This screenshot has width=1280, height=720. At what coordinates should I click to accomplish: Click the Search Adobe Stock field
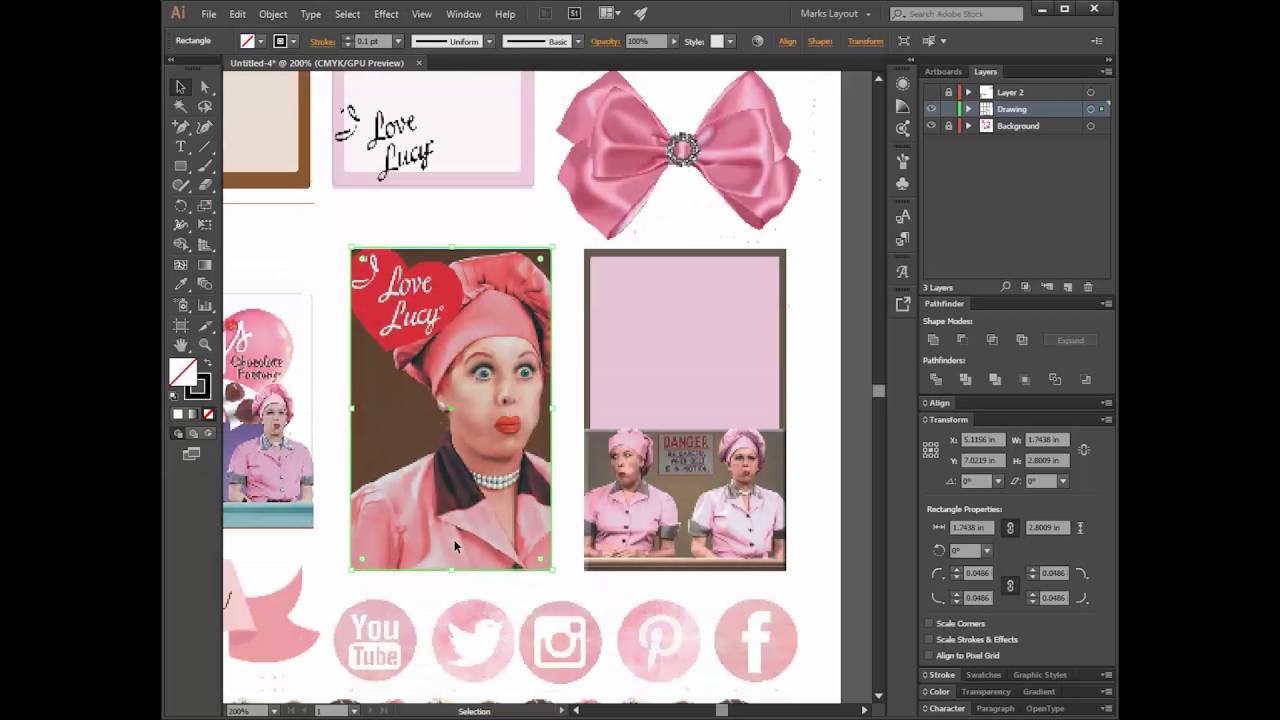(957, 14)
